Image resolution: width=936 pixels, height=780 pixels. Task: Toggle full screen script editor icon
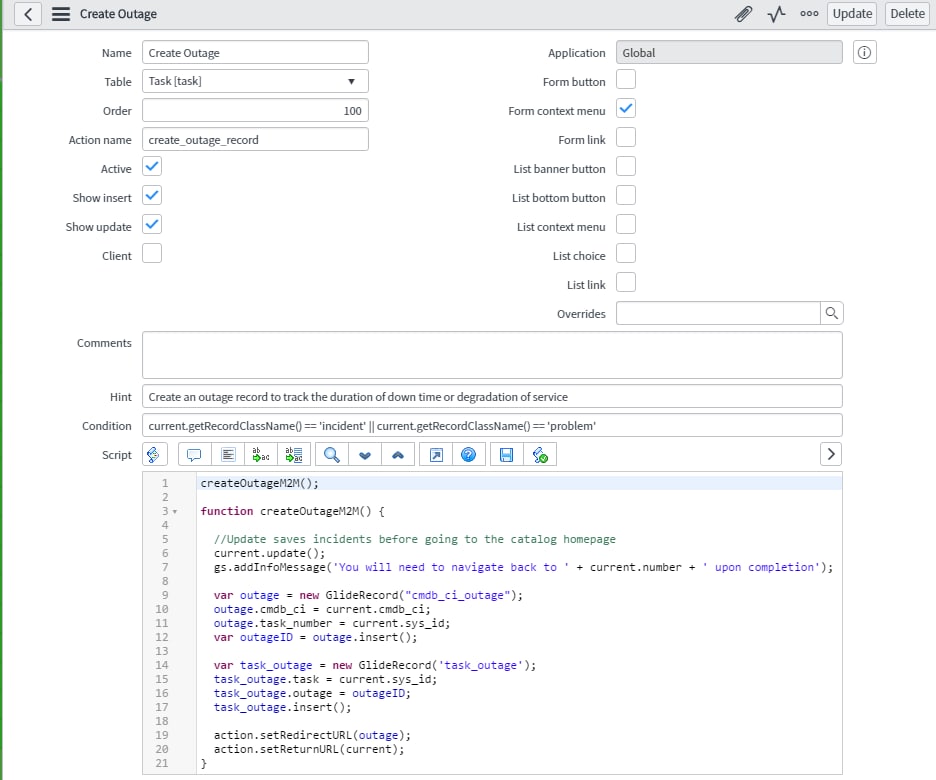point(436,455)
